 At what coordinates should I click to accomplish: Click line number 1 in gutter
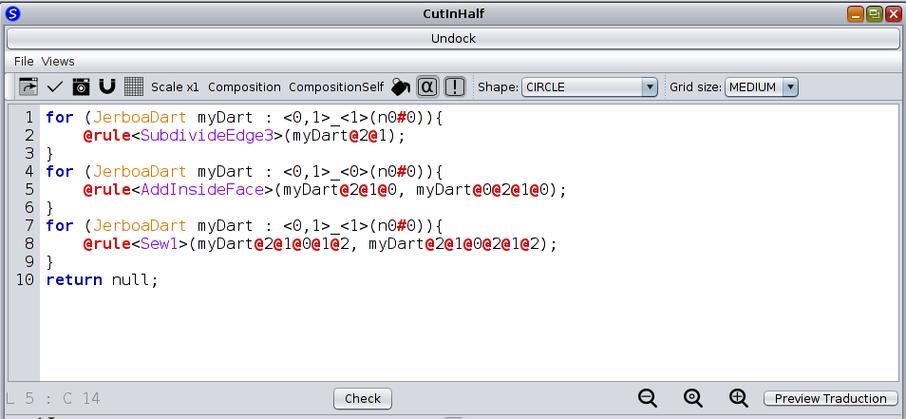point(28,118)
